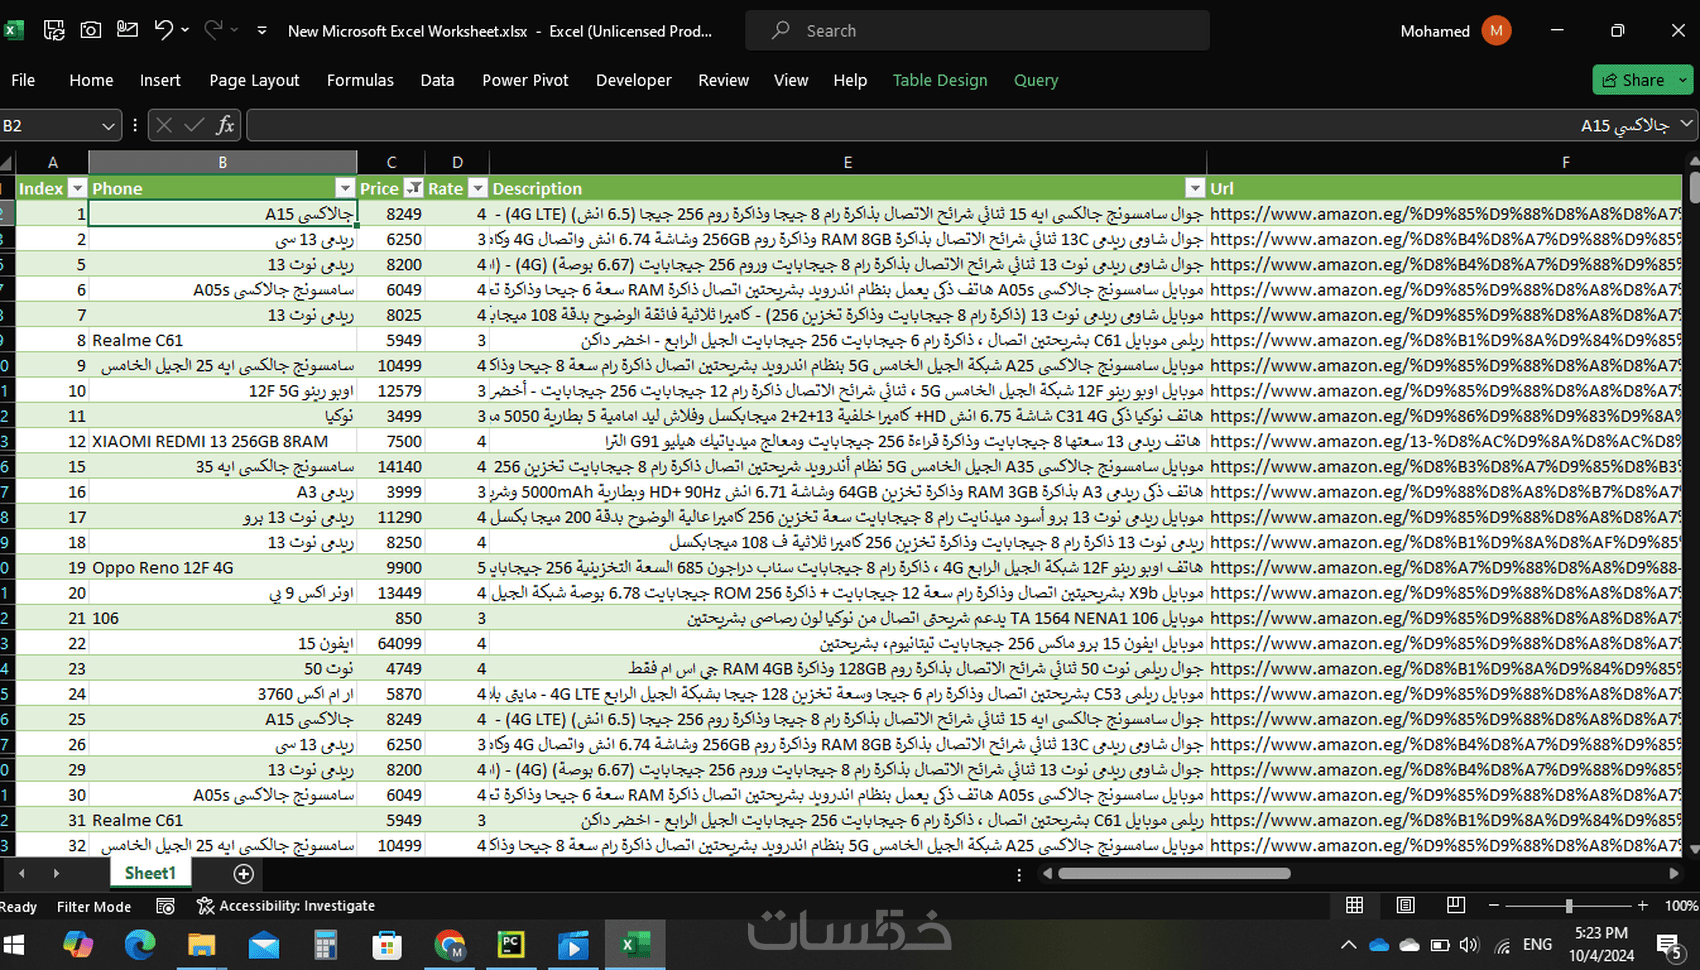
Task: Open the notification center icon
Action: [1667, 945]
